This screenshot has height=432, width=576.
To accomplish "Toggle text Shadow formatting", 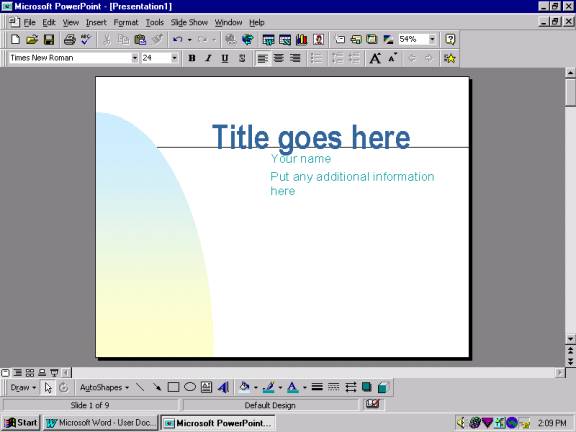I will click(242, 58).
